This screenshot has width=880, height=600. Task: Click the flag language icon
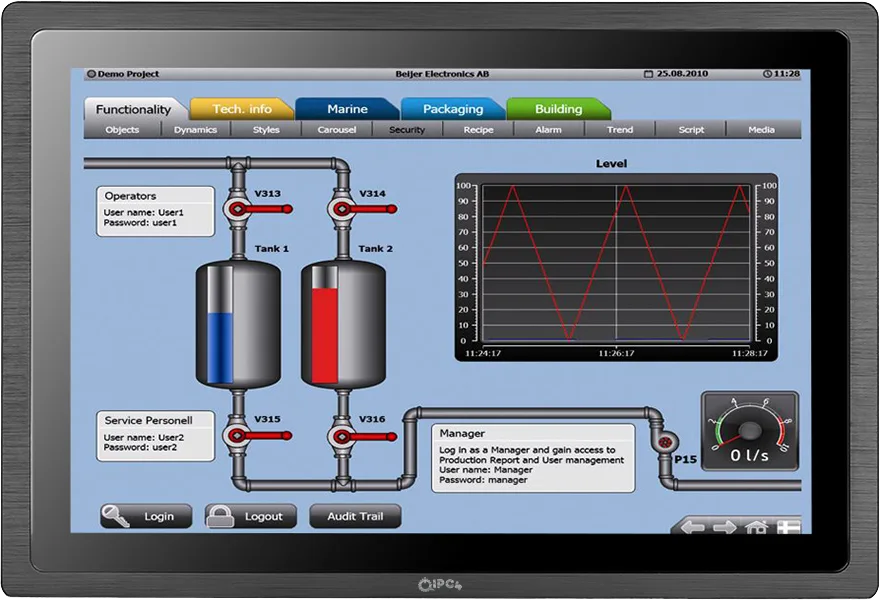[x=788, y=527]
